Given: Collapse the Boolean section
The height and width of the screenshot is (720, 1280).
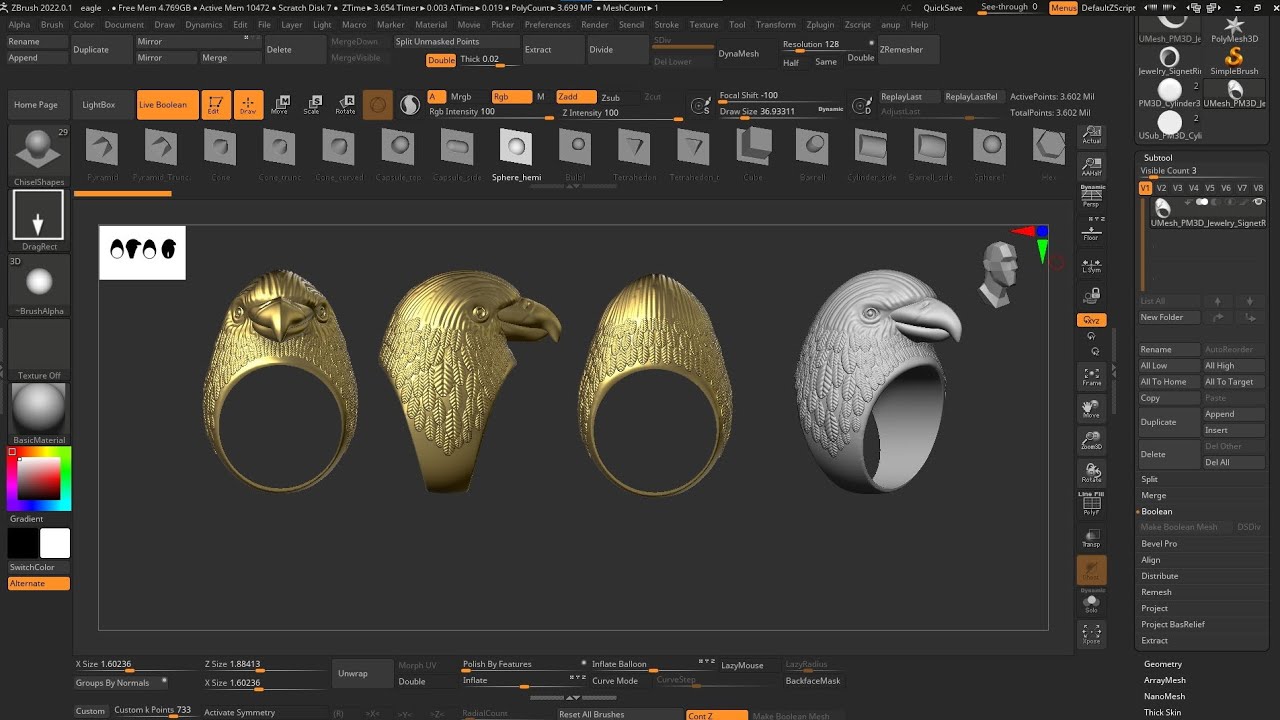Looking at the screenshot, I should coord(1157,511).
